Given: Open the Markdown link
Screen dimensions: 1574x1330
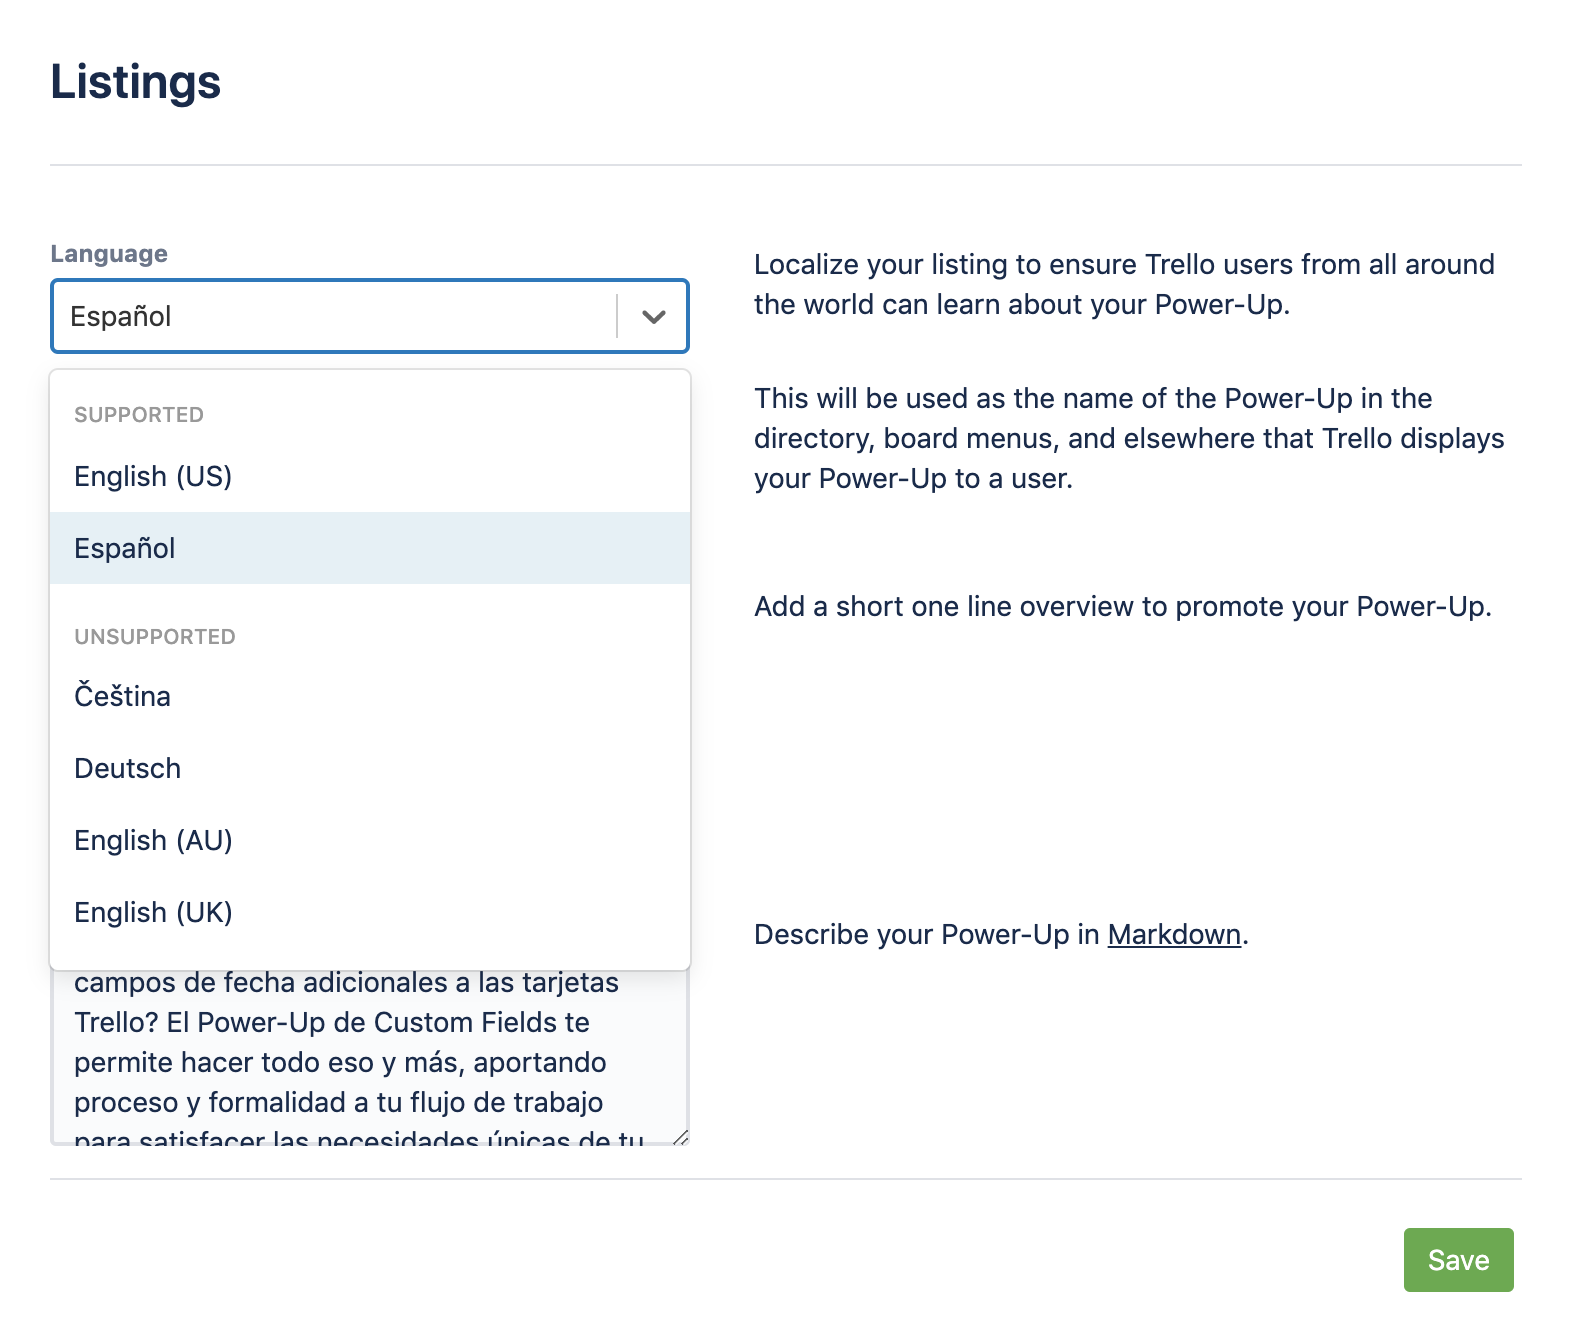Looking at the screenshot, I should [1174, 934].
